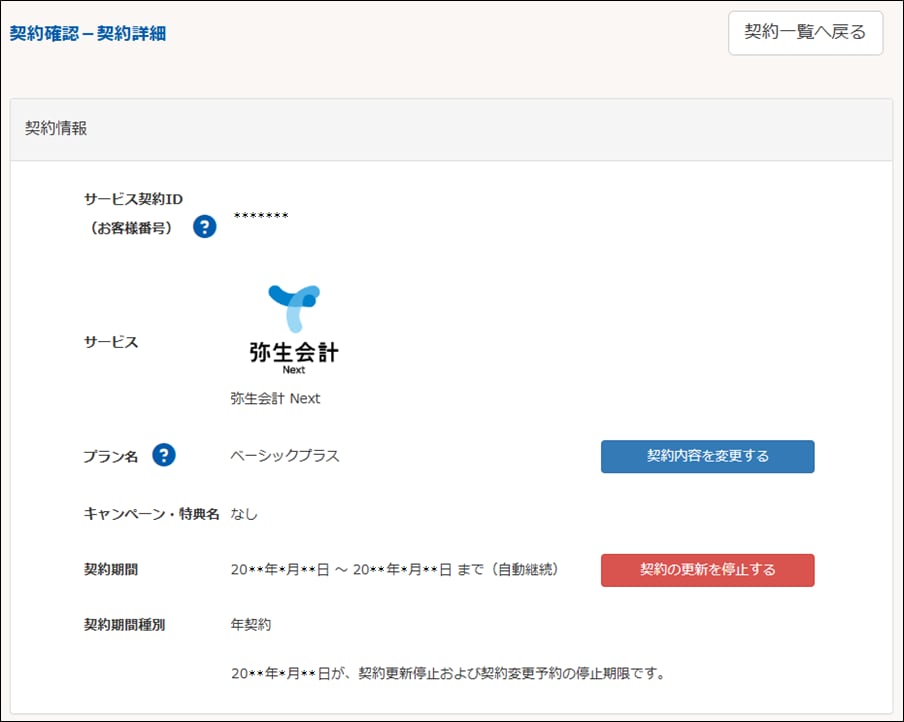904x722 pixels.
Task: Select the 停止期限です deadline notice line
Action: [x=448, y=673]
